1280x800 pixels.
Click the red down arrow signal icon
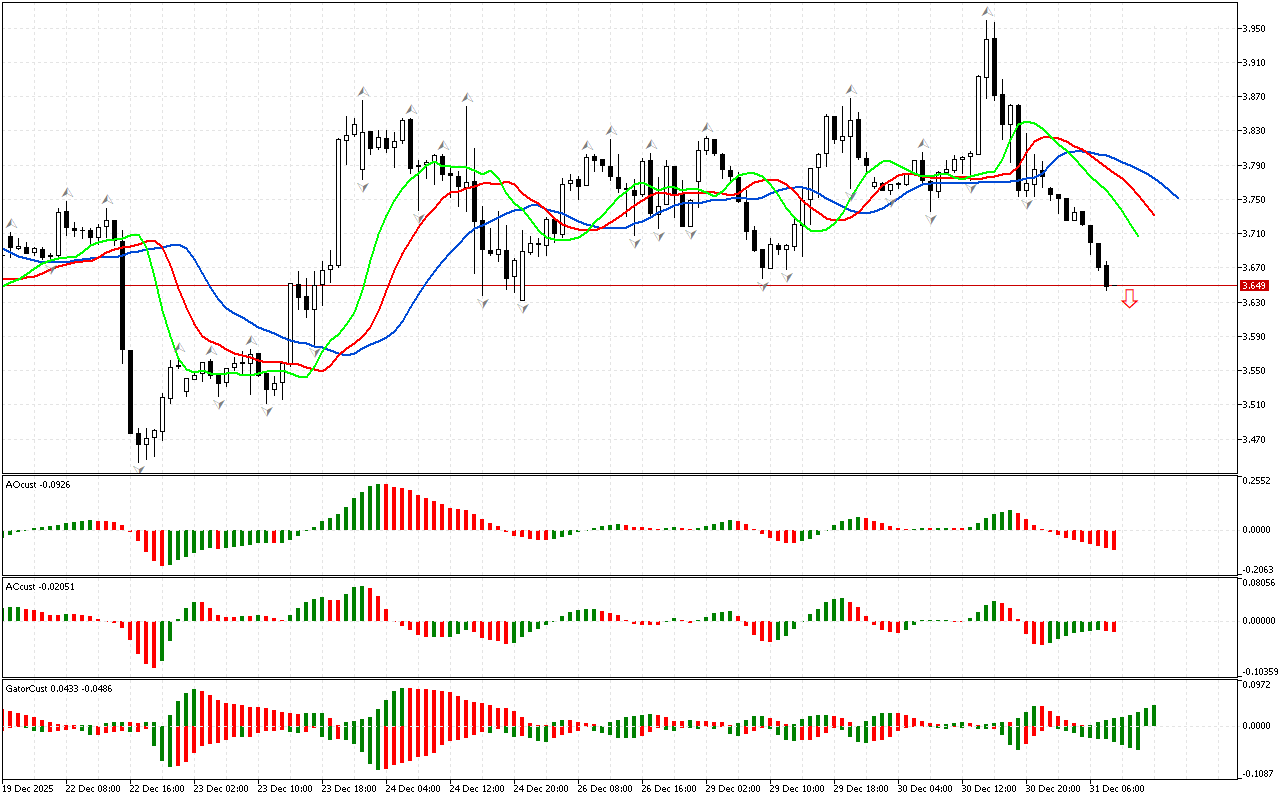point(1129,298)
